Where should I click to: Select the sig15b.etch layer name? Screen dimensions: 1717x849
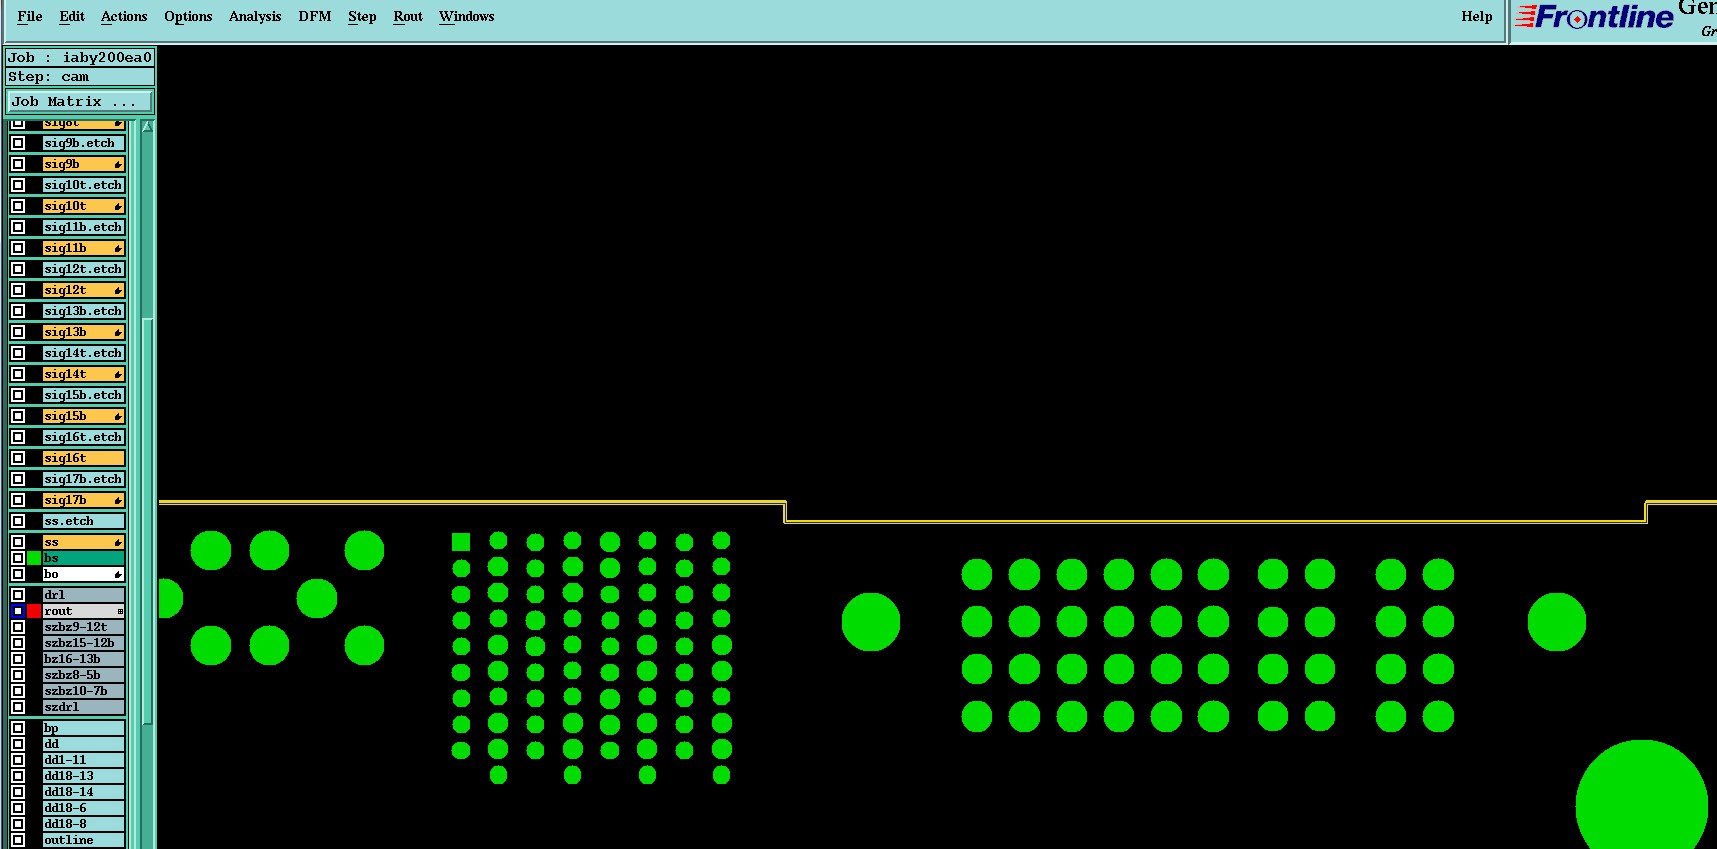tap(83, 395)
